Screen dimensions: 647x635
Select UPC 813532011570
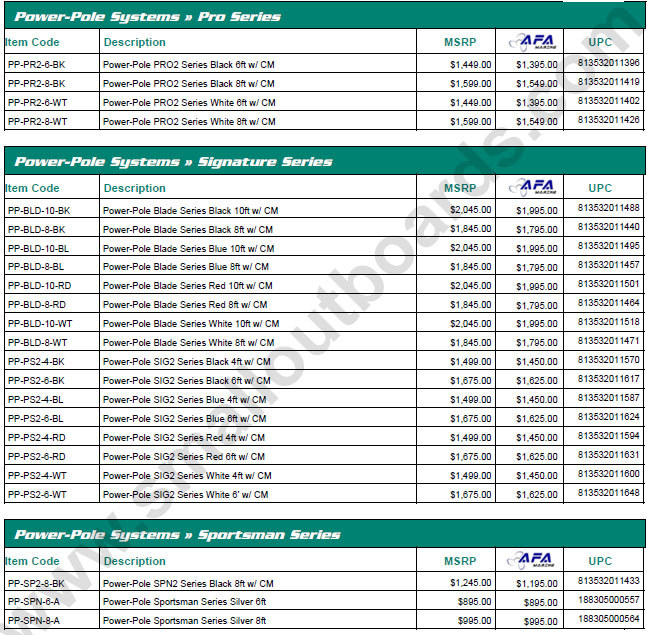609,360
